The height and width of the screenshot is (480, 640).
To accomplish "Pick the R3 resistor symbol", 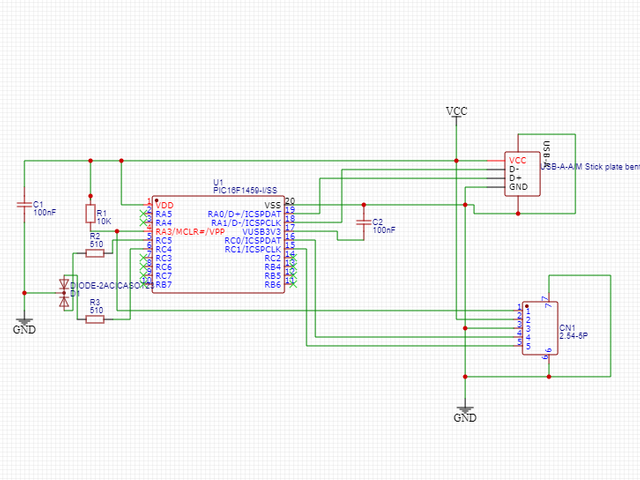I will click(x=96, y=320).
